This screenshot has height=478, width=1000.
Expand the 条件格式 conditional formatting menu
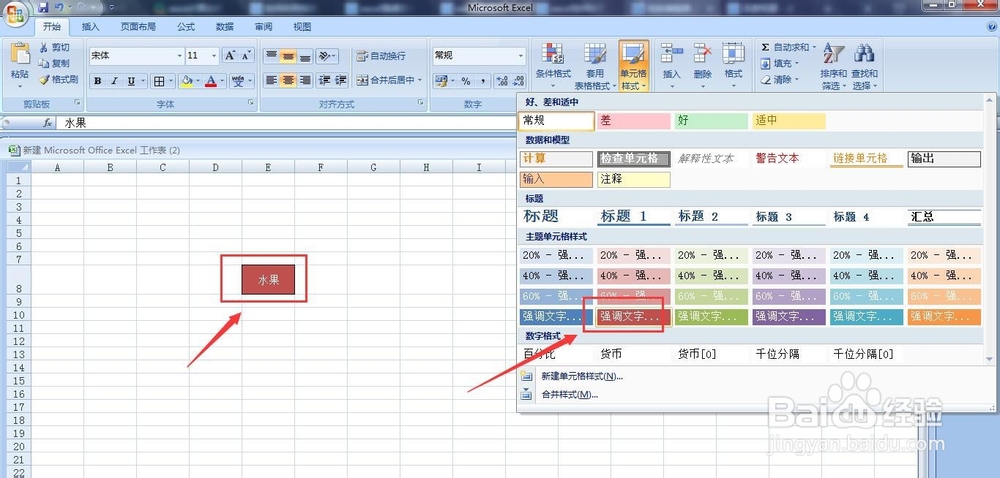point(553,67)
